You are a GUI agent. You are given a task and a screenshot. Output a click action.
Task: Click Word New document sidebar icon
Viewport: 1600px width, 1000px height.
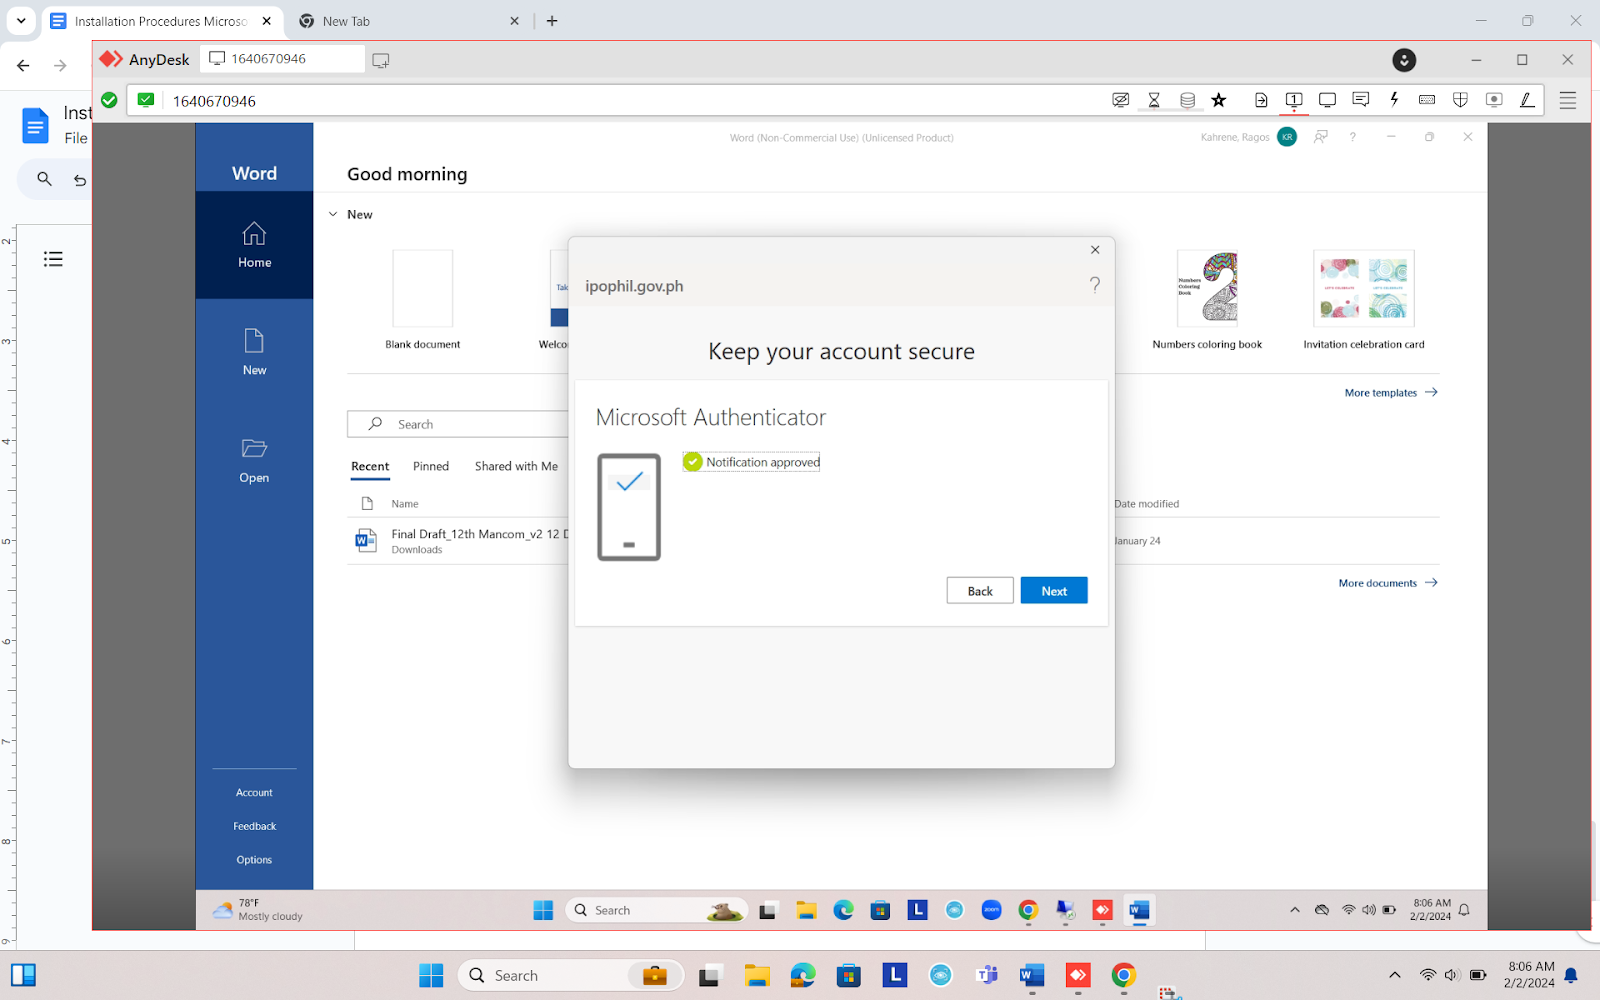pyautogui.click(x=254, y=352)
